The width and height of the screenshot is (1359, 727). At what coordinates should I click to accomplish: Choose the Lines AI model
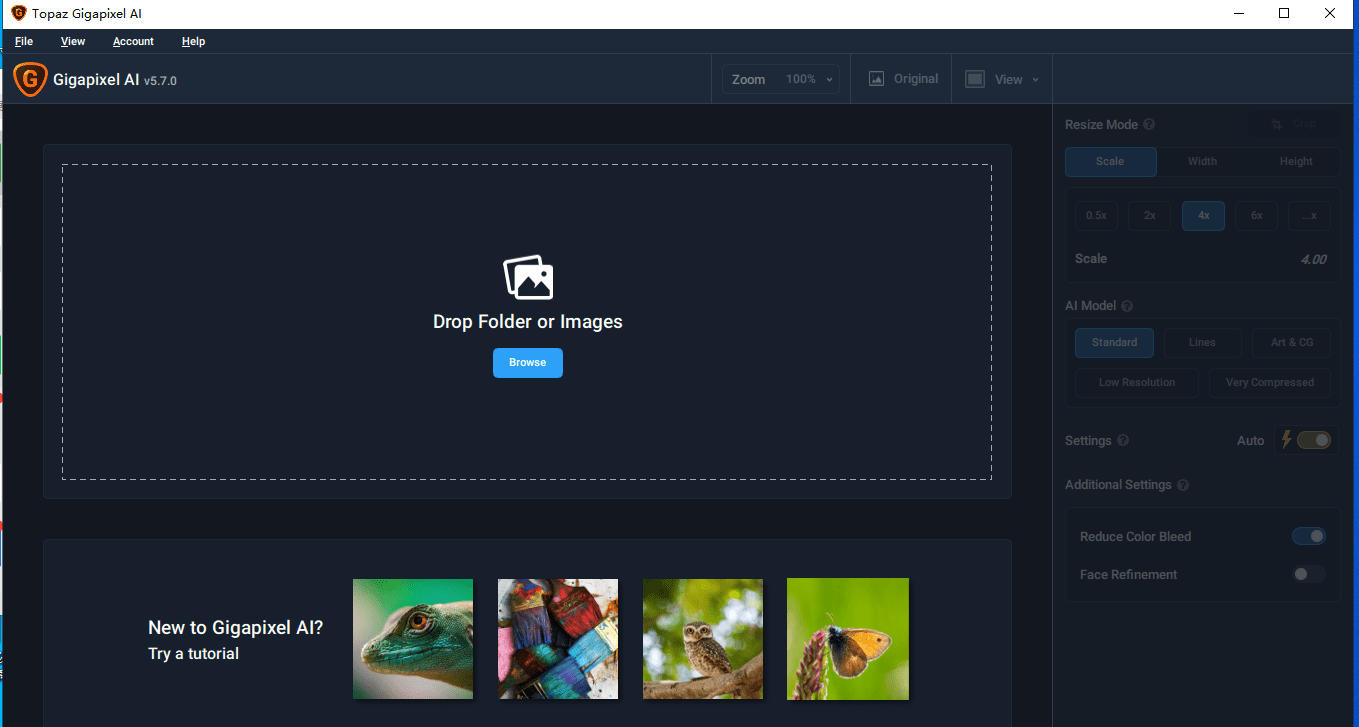tap(1202, 343)
